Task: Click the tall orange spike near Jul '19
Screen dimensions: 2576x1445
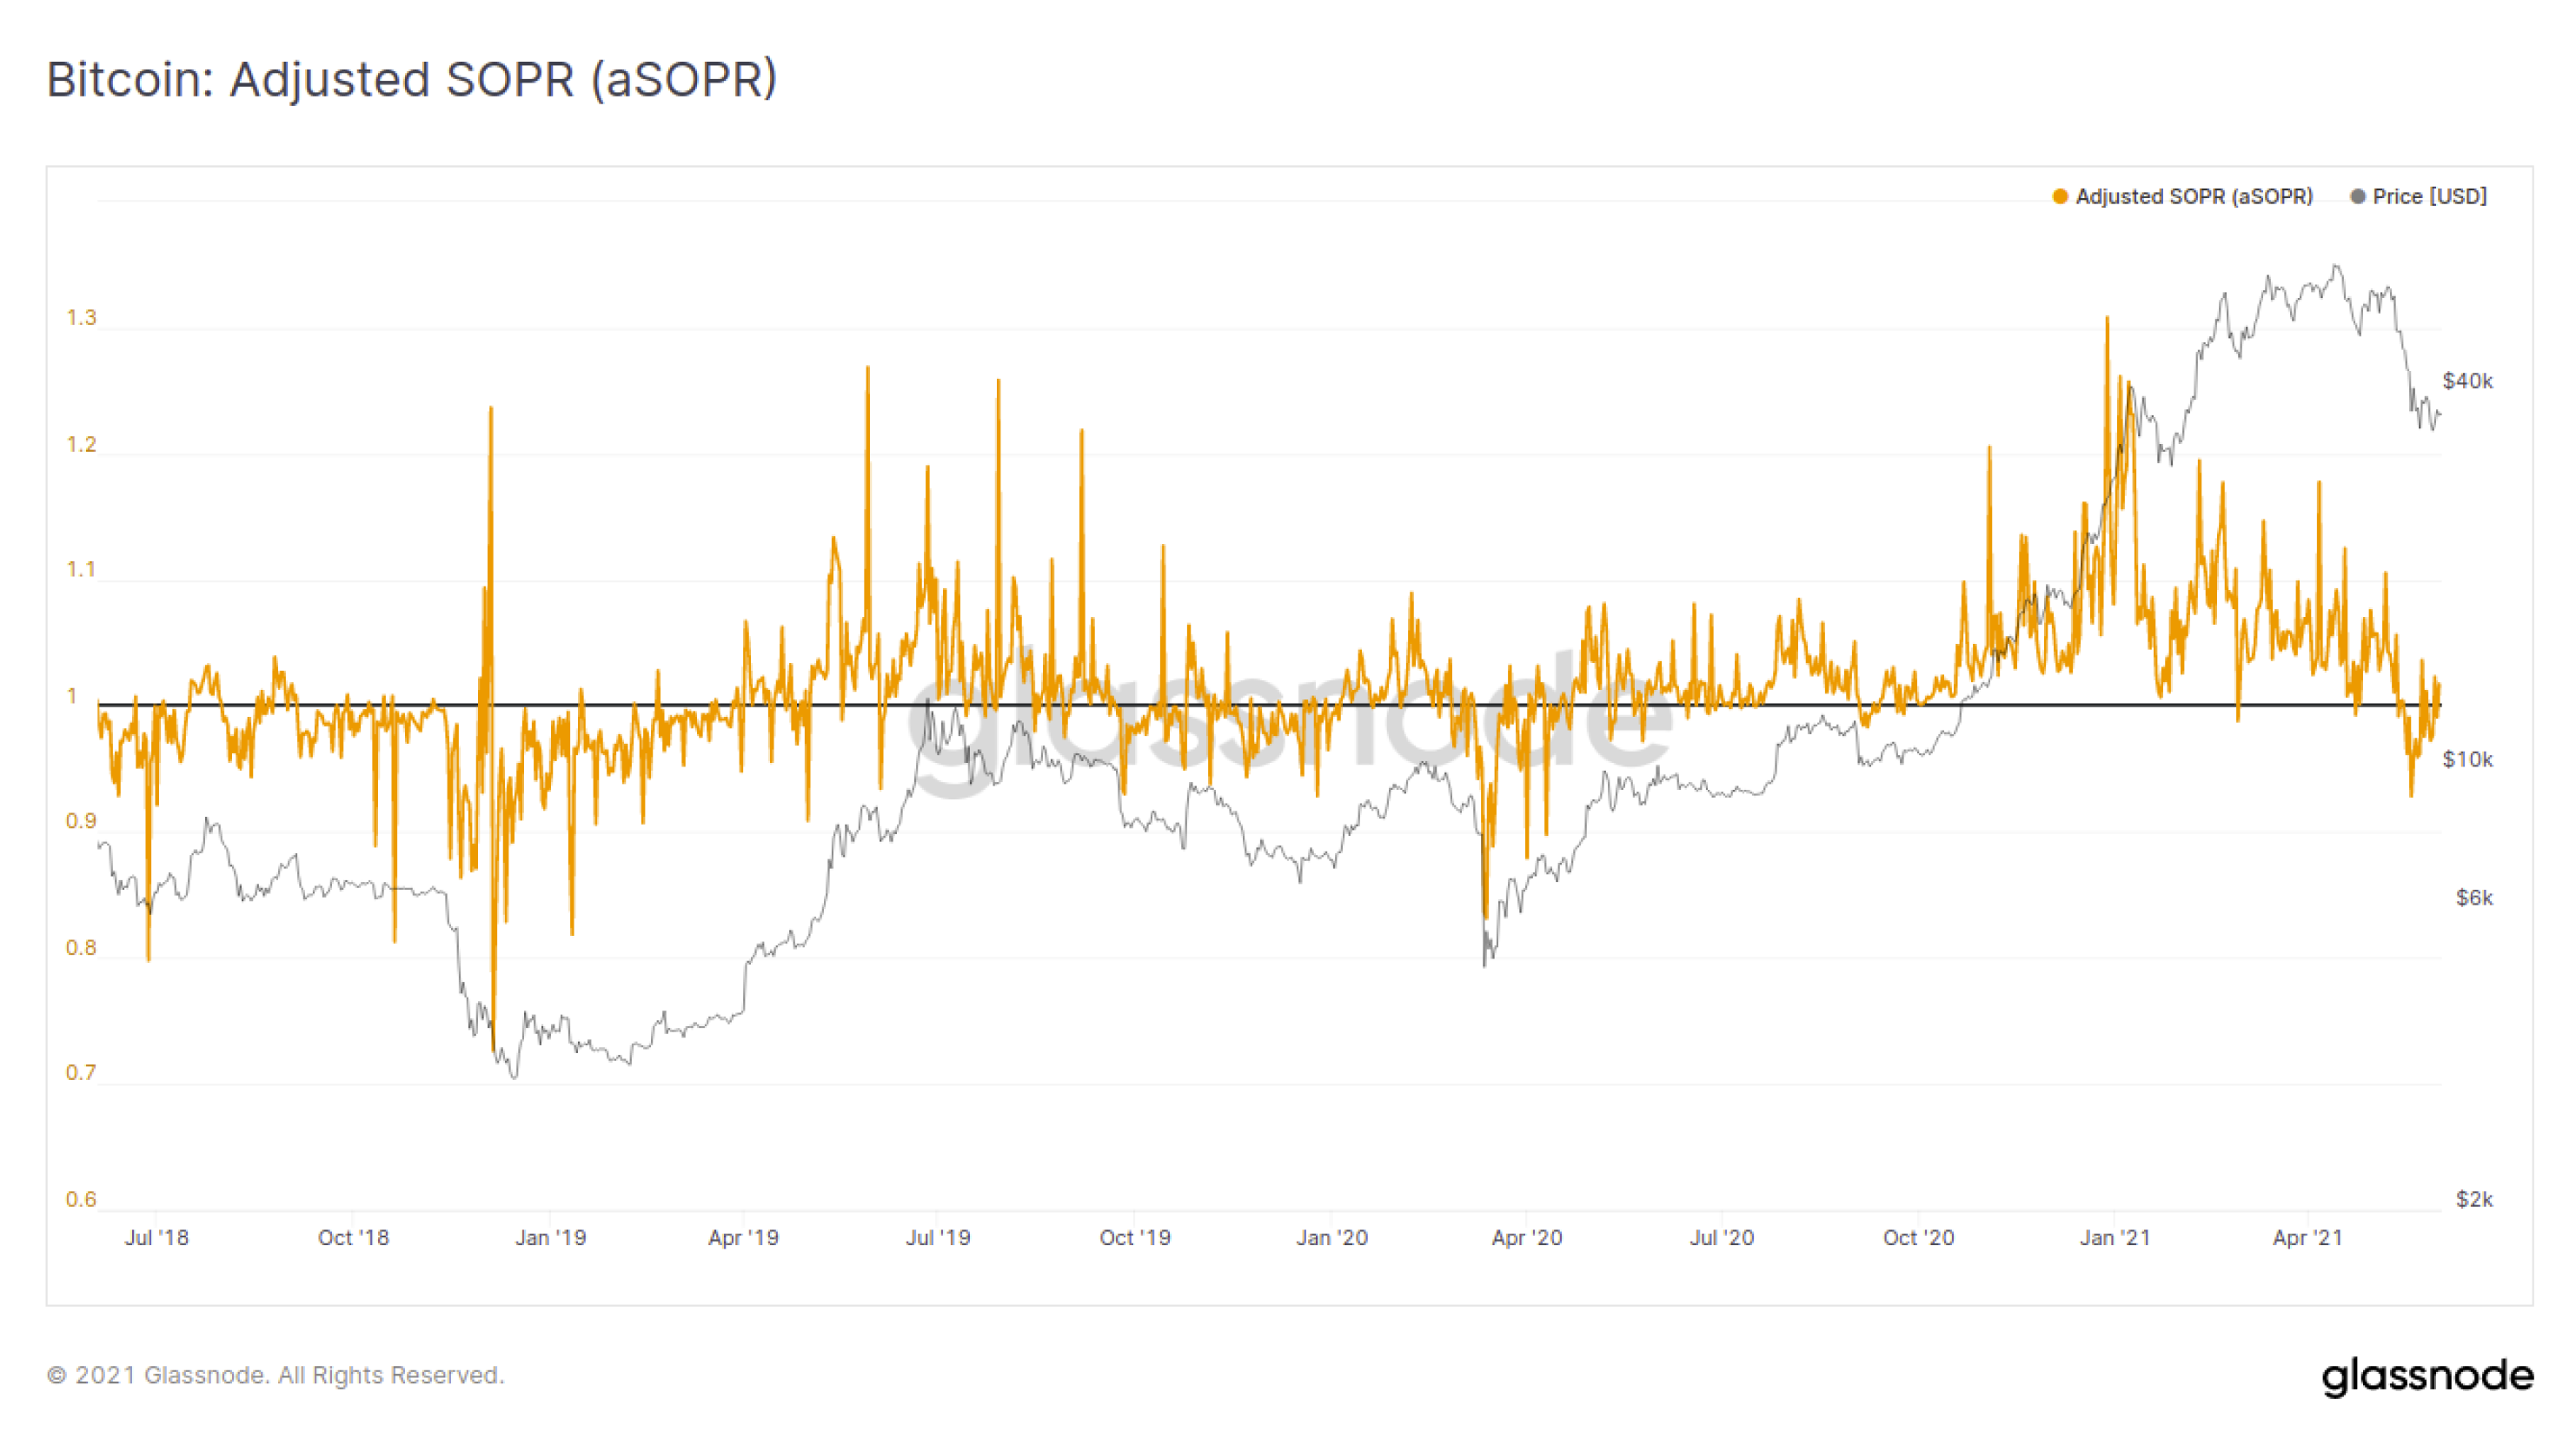Action: tap(867, 368)
